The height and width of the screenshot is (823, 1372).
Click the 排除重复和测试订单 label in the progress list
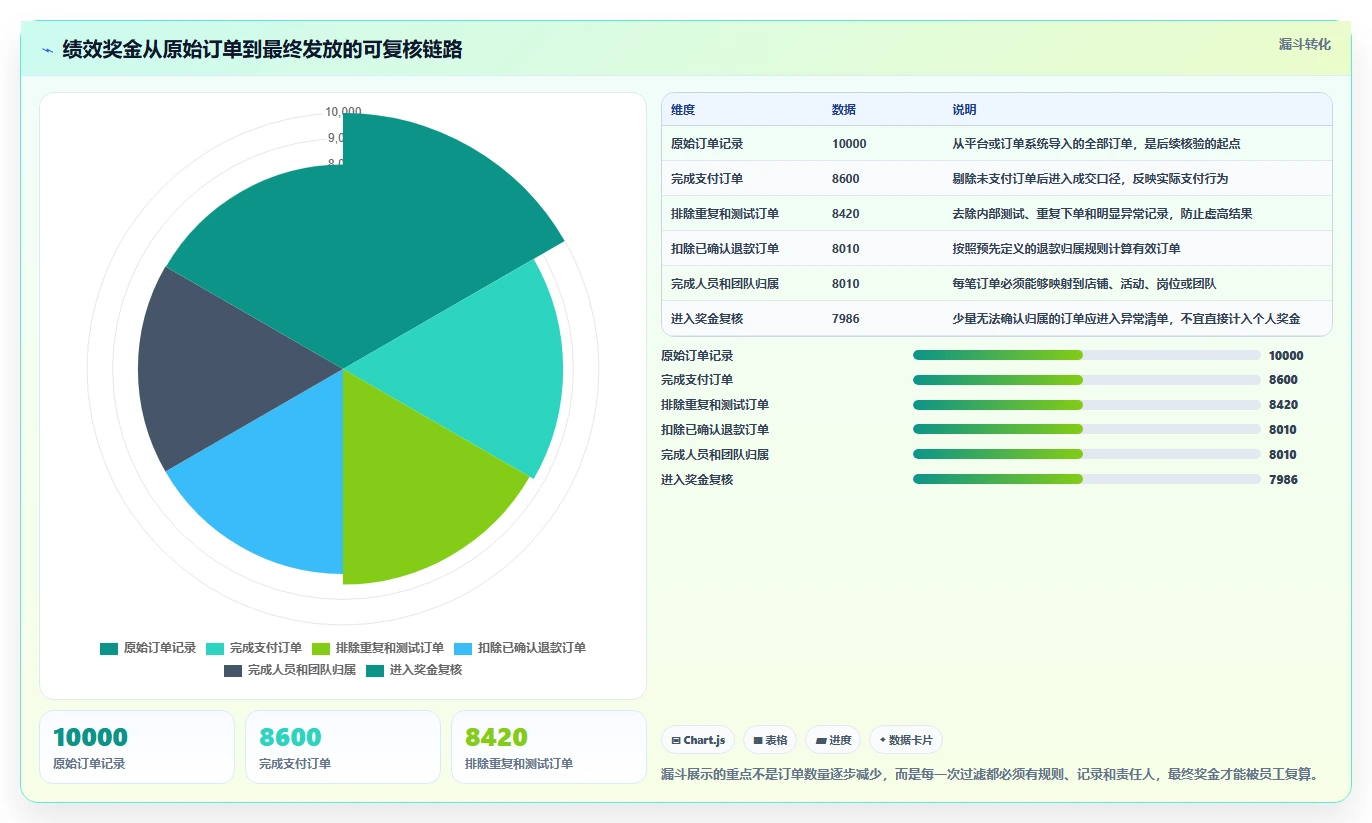tap(715, 405)
